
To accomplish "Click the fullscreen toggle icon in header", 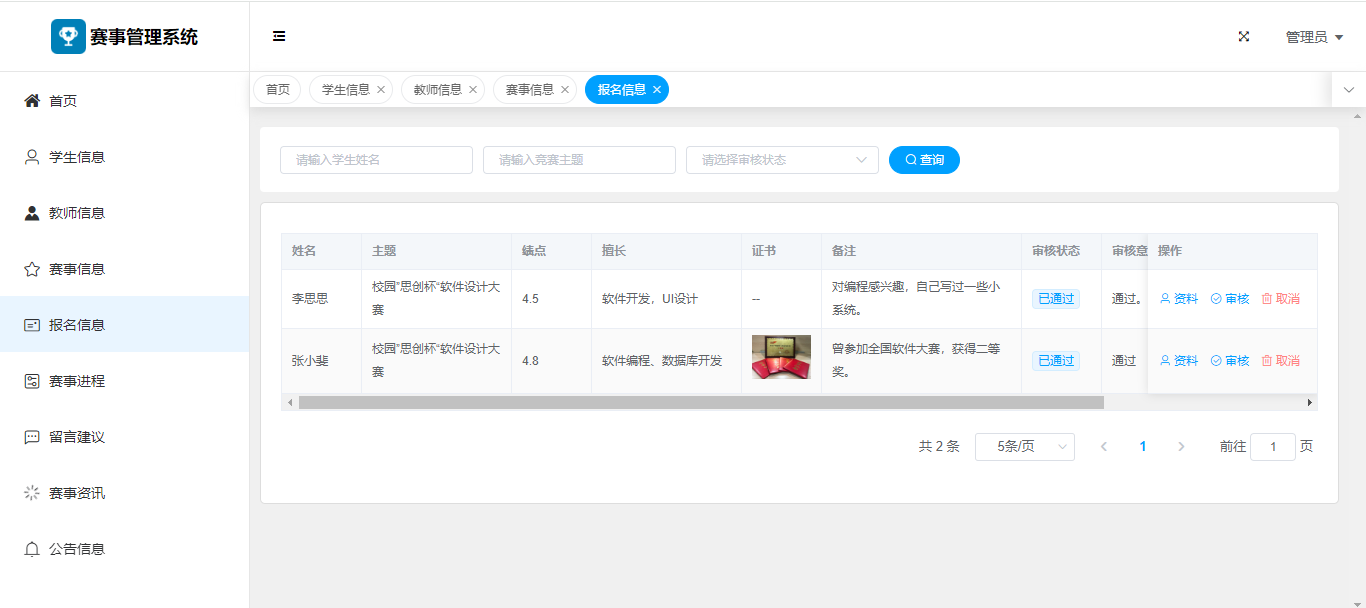I will coord(1244,36).
